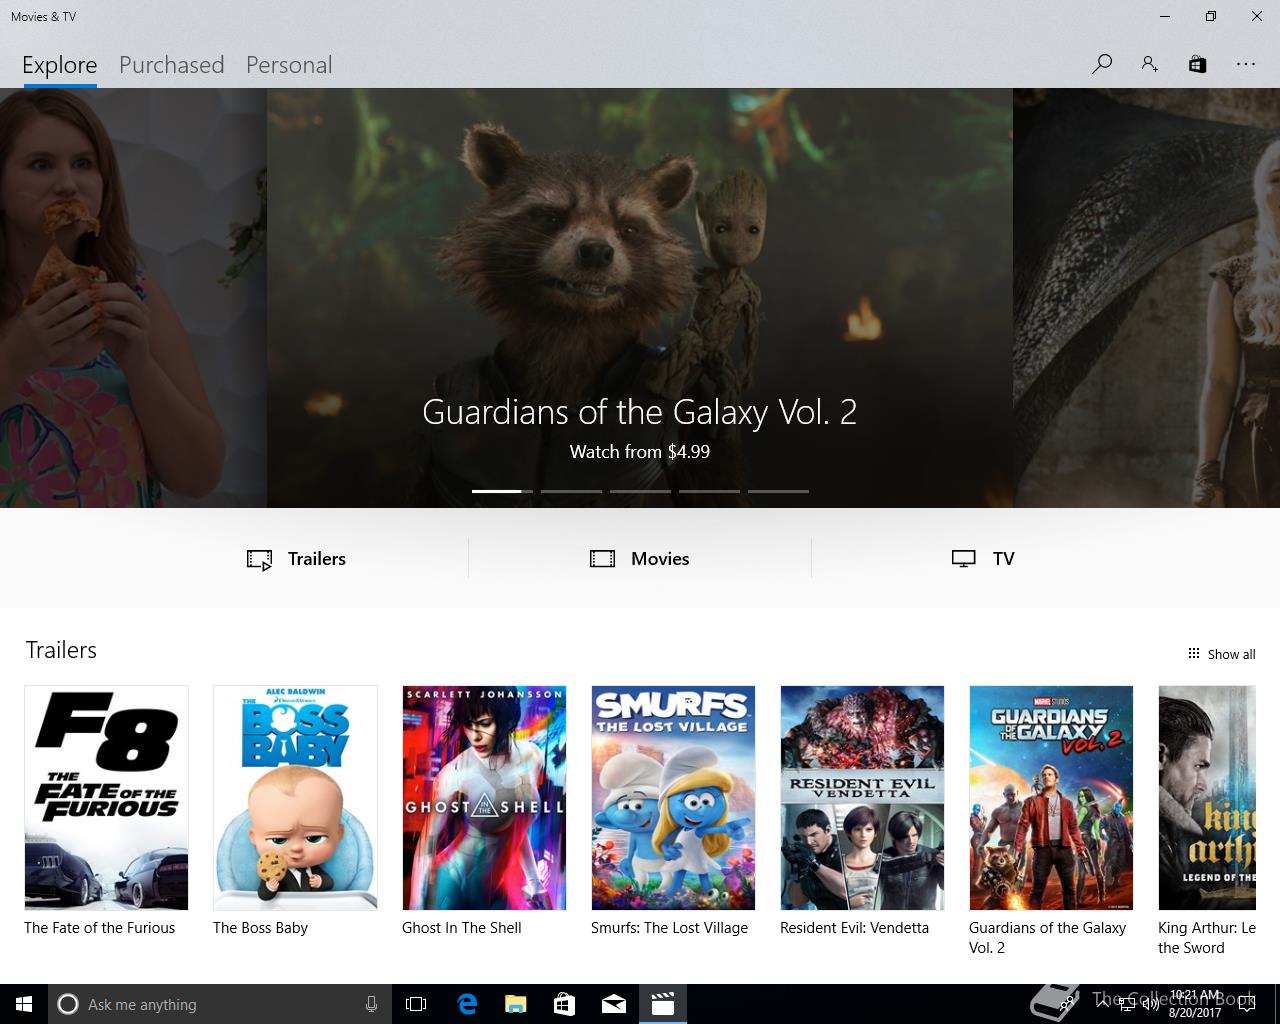Open Guardians of the Galaxy Vol. 2 poster
Screen dimensions: 1280x1024
[1051, 798]
